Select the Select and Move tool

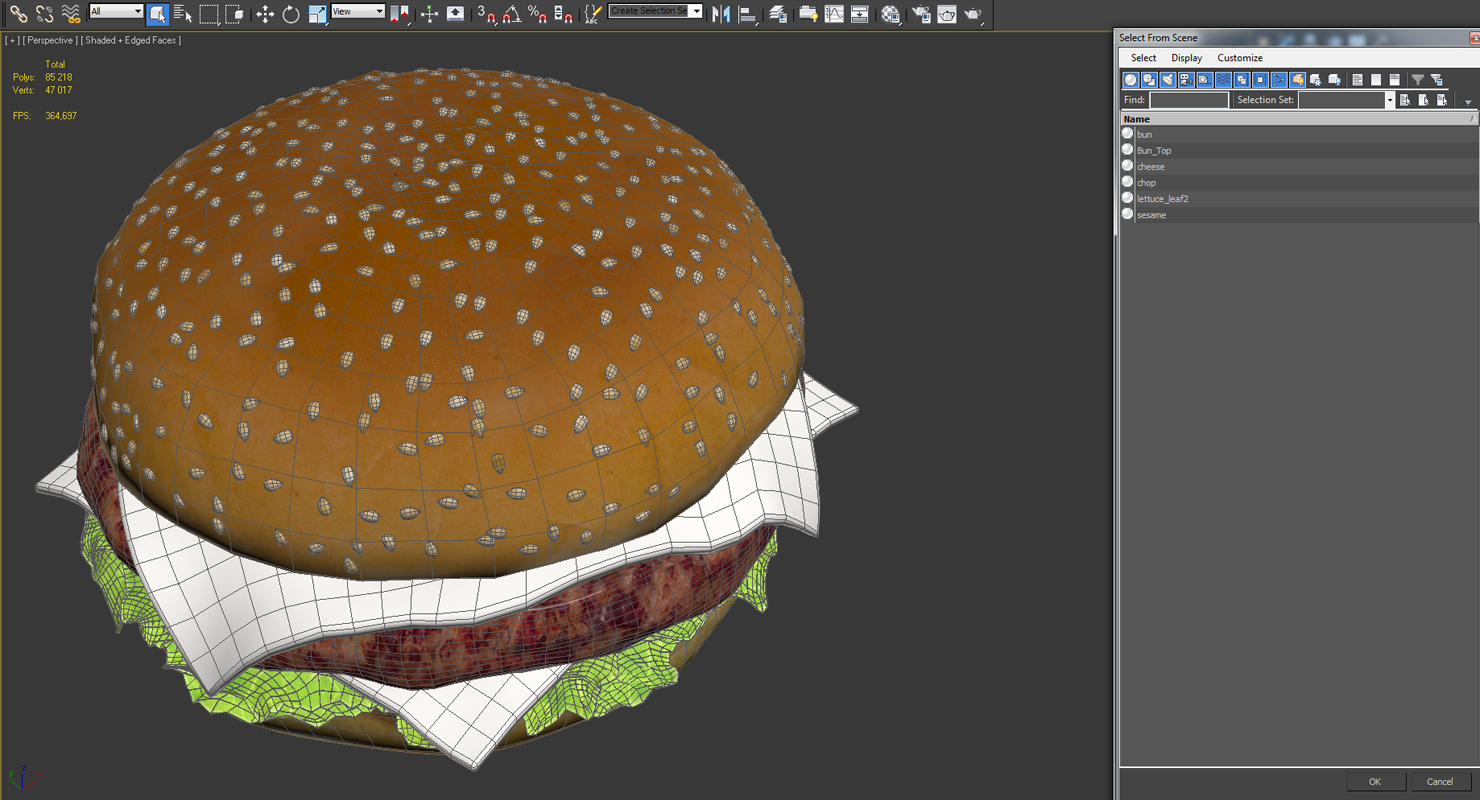point(265,14)
